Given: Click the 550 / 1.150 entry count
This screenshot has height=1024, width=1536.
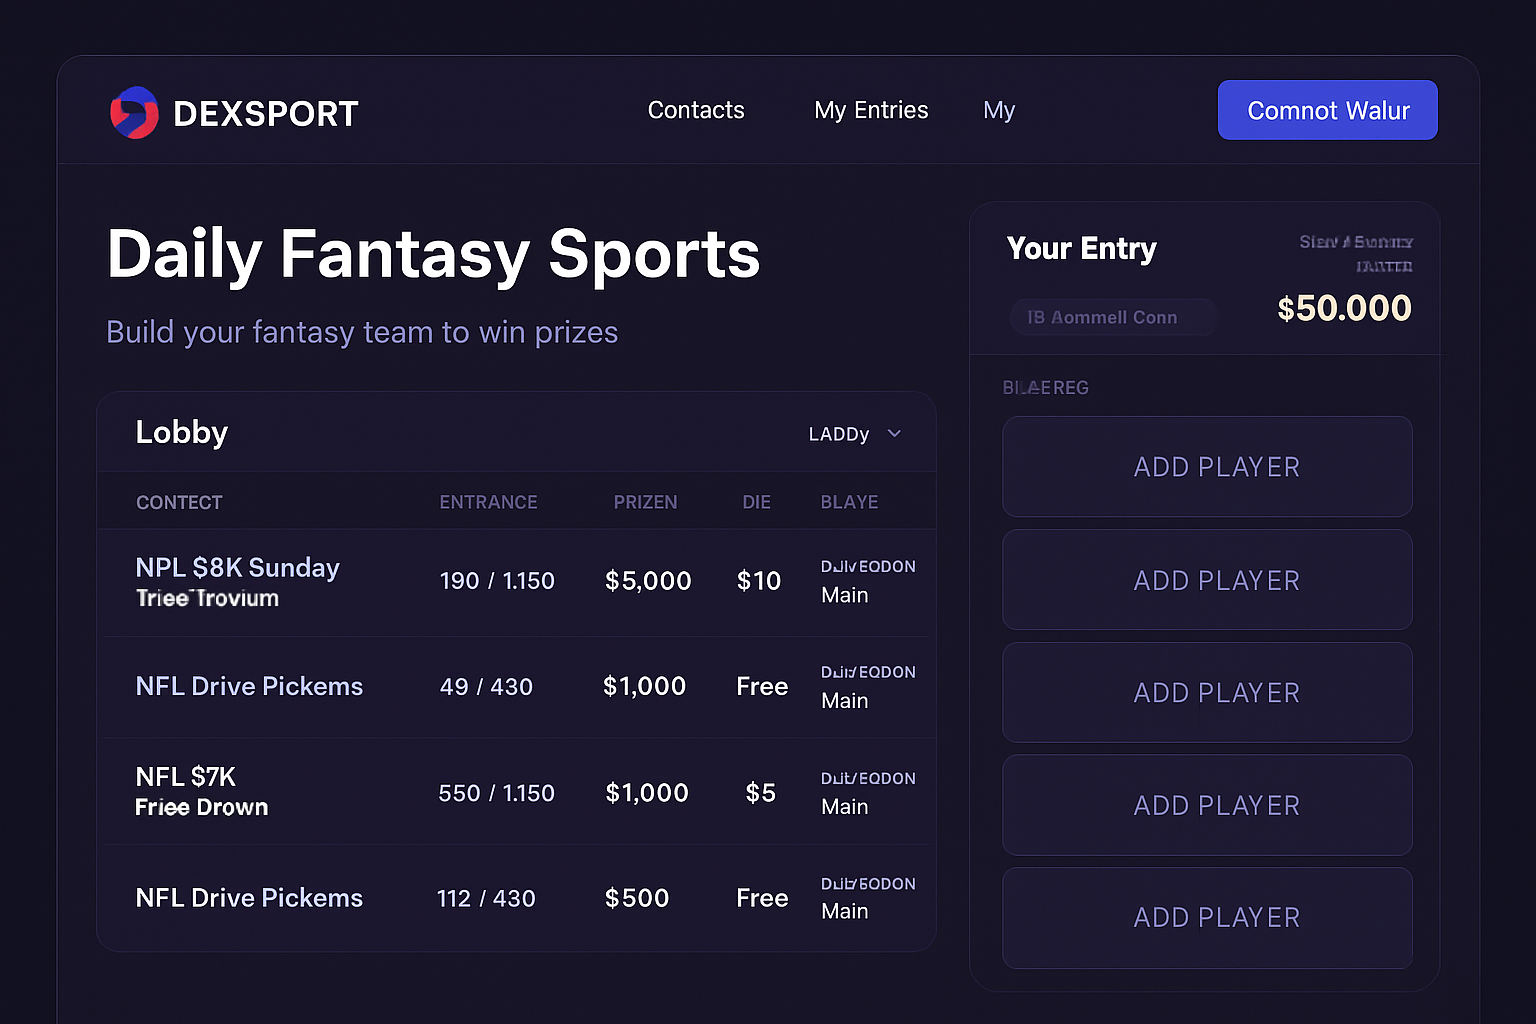Looking at the screenshot, I should (497, 792).
